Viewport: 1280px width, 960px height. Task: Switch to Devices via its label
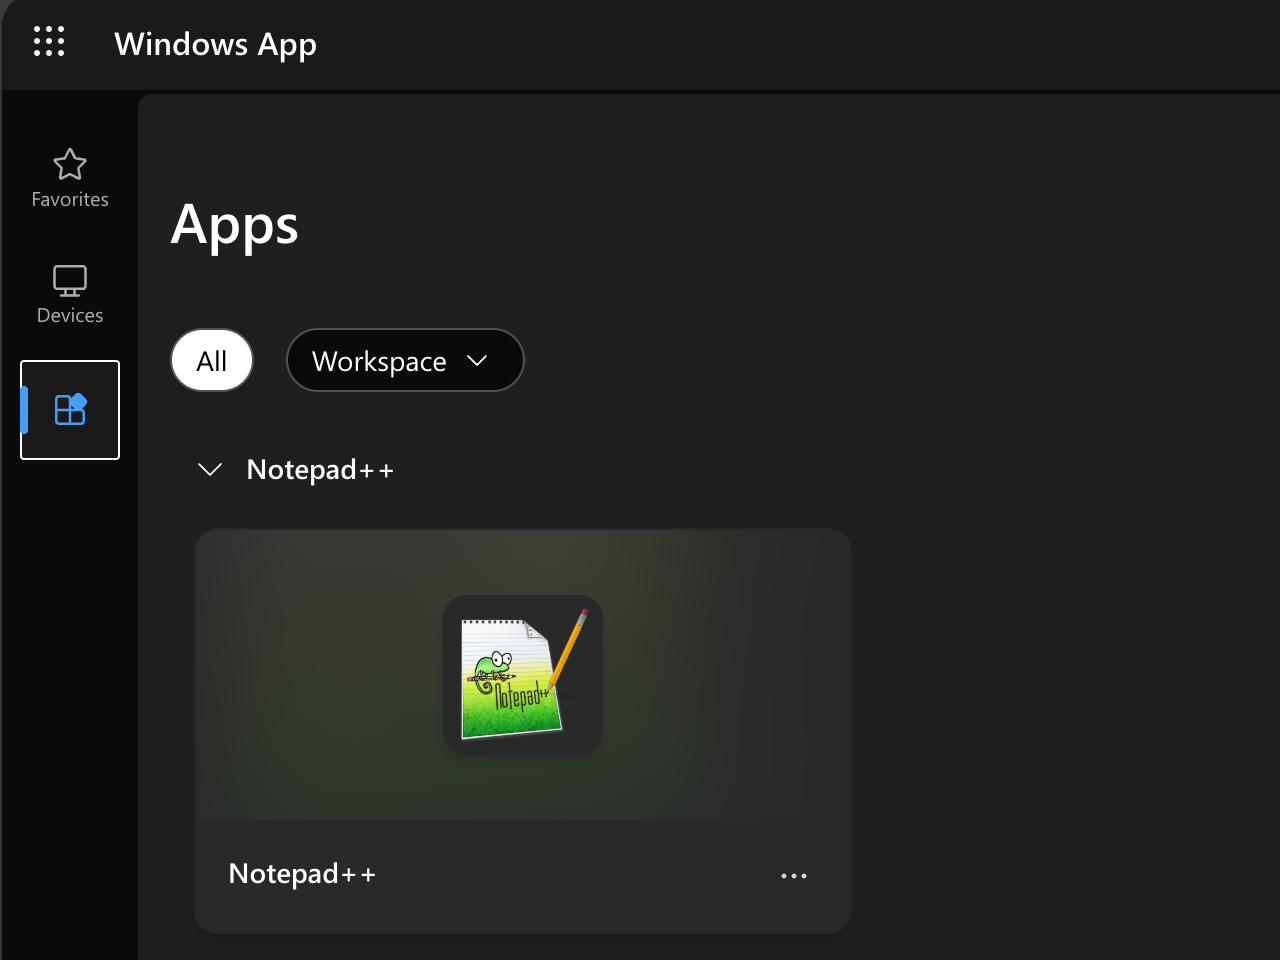[x=70, y=316]
